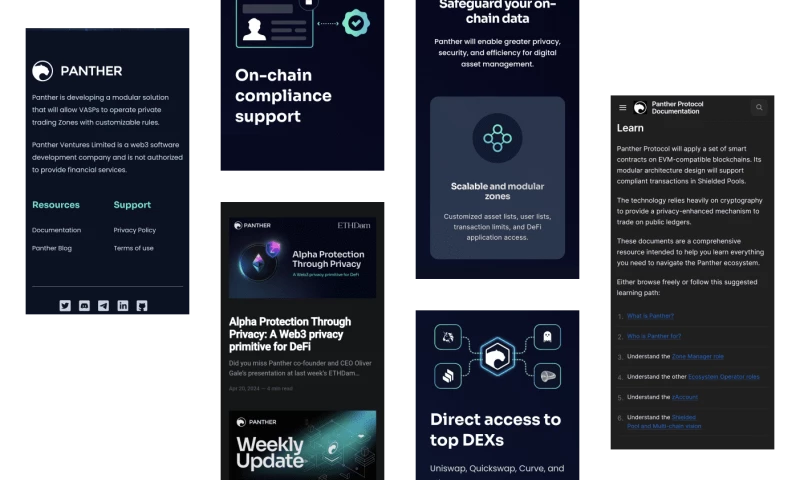Screen dimensions: 800x480
Task: Click the modular zones circle icon
Action: coord(497,138)
